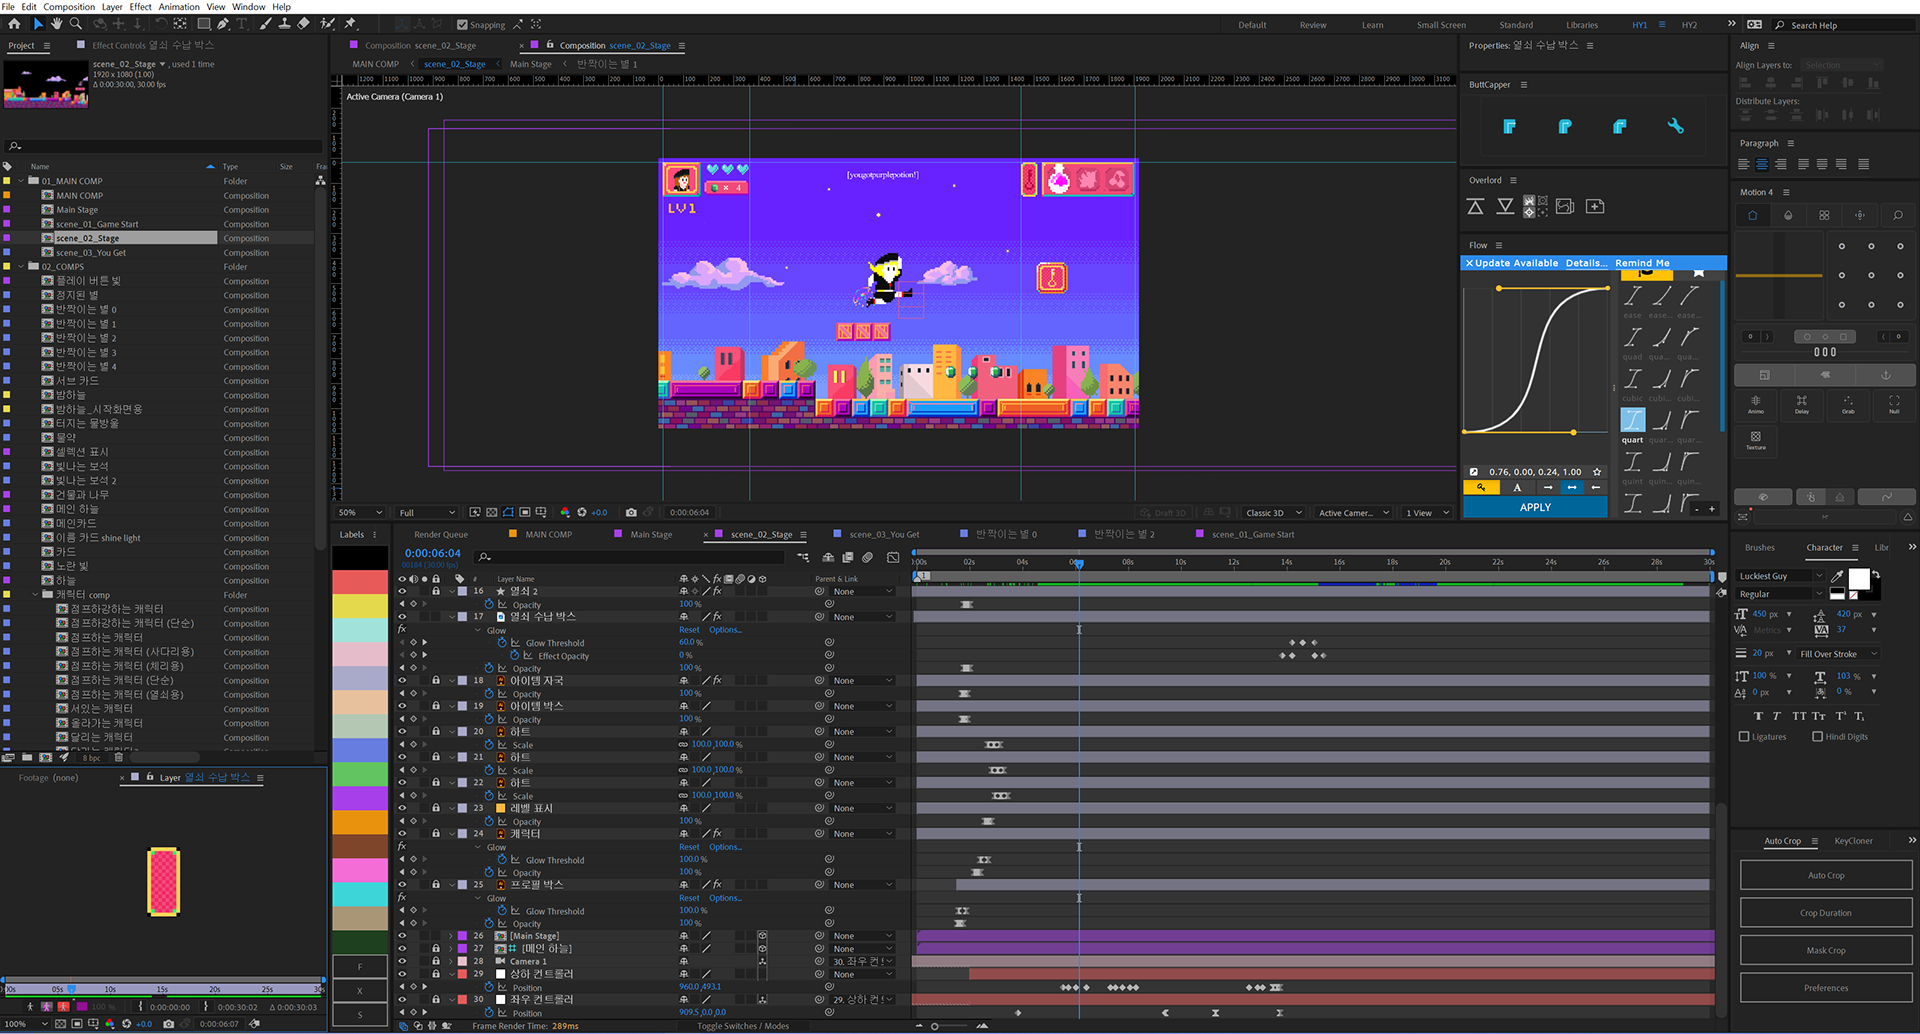The width and height of the screenshot is (1920, 1034).
Task: Click the Motion 4 Animo tool
Action: click(x=1756, y=403)
